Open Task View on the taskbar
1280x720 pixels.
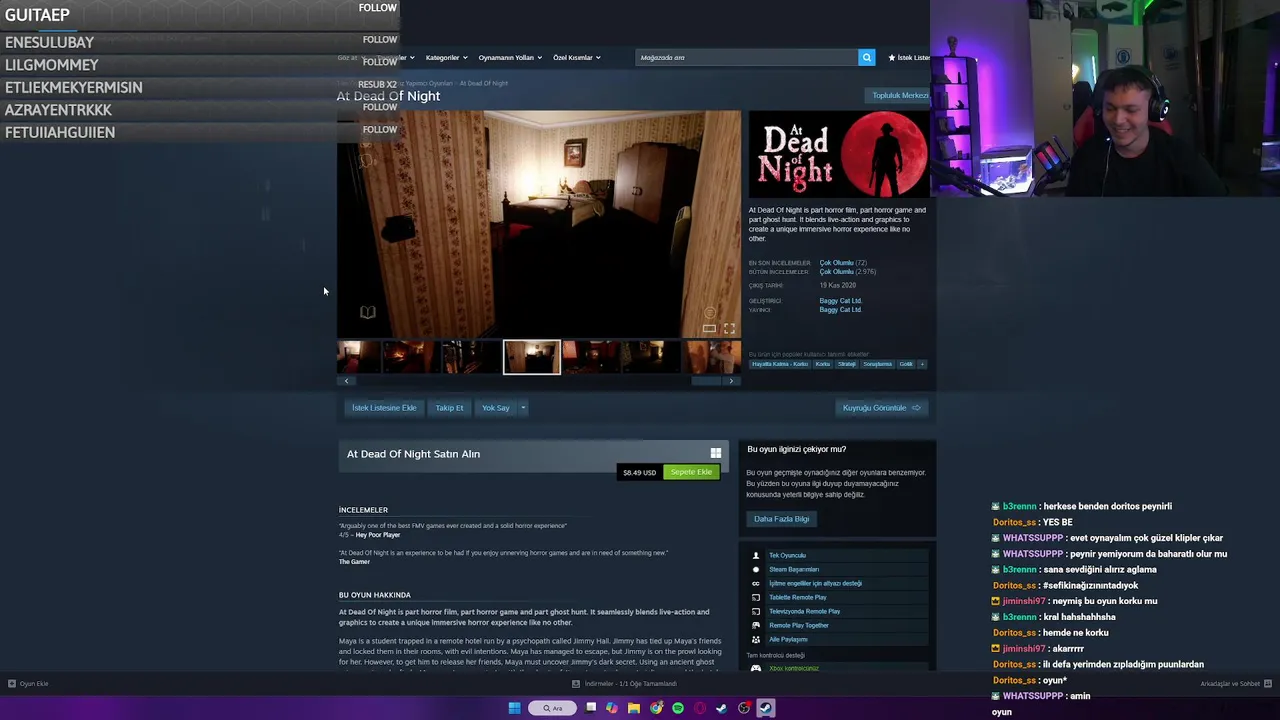coord(591,708)
